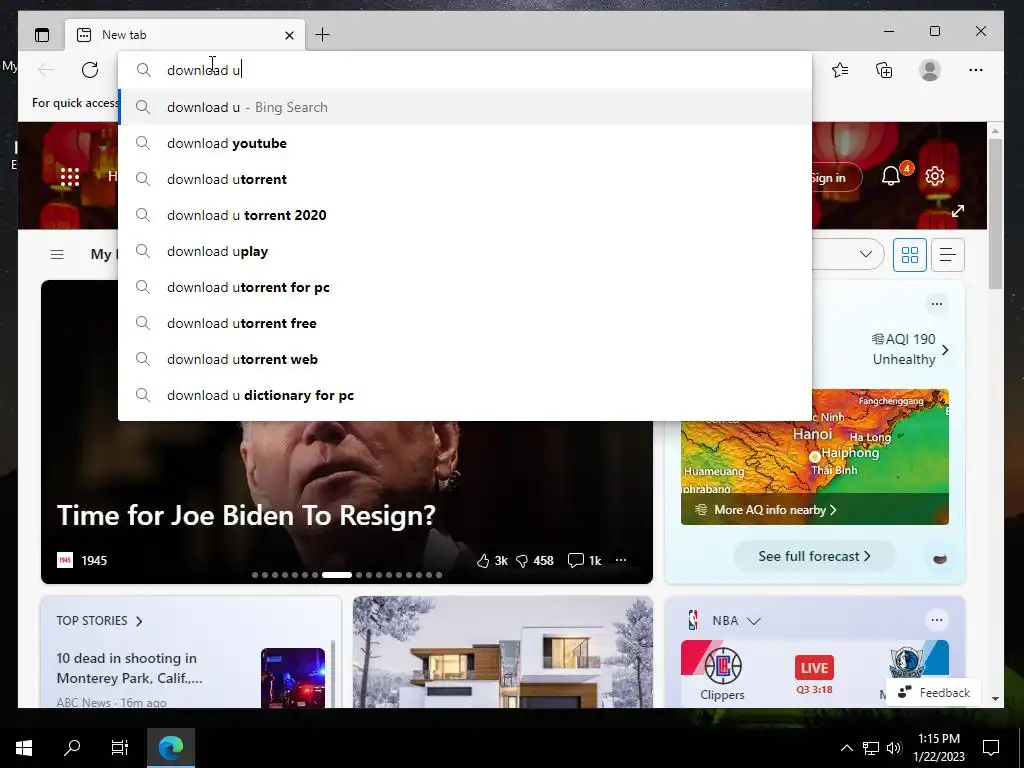This screenshot has width=1024, height=768.
Task: Open the feed dropdown chevron
Action: coord(866,254)
